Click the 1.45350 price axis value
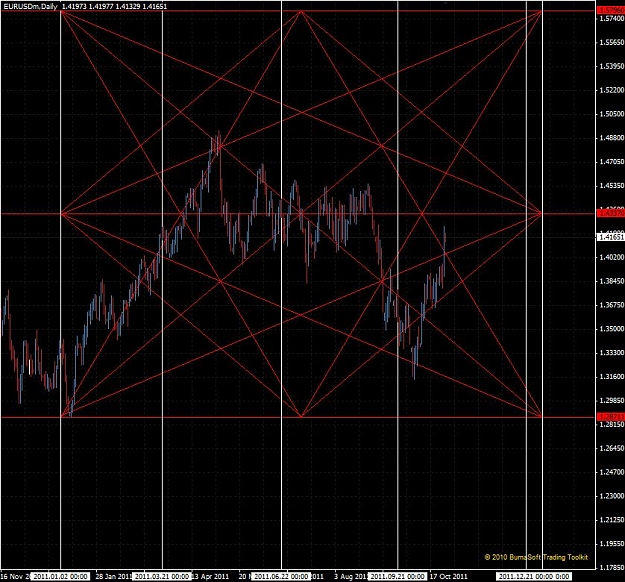The width and height of the screenshot is (625, 582). click(x=612, y=186)
